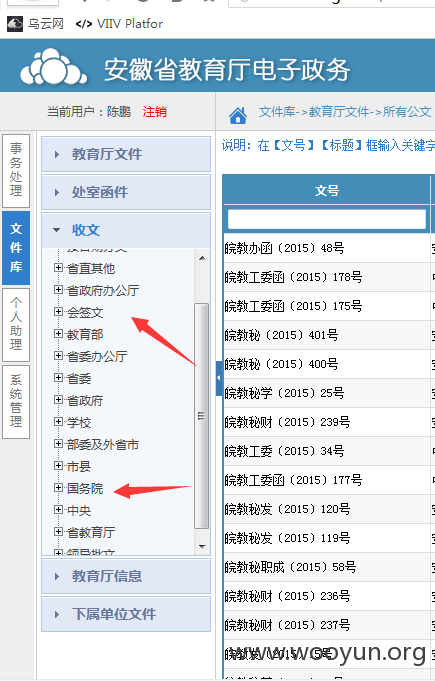
Task: Expand the 学校 tree node
Action: click(58, 422)
